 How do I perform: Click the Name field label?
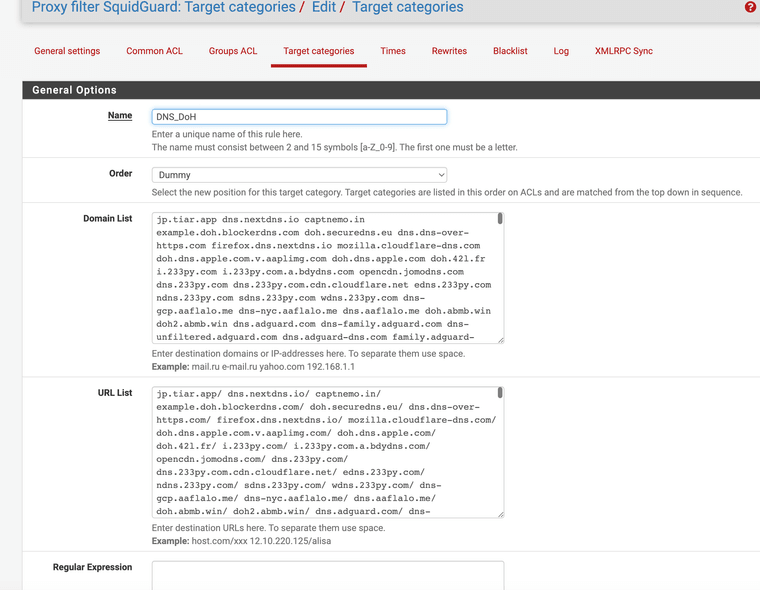[x=120, y=115]
